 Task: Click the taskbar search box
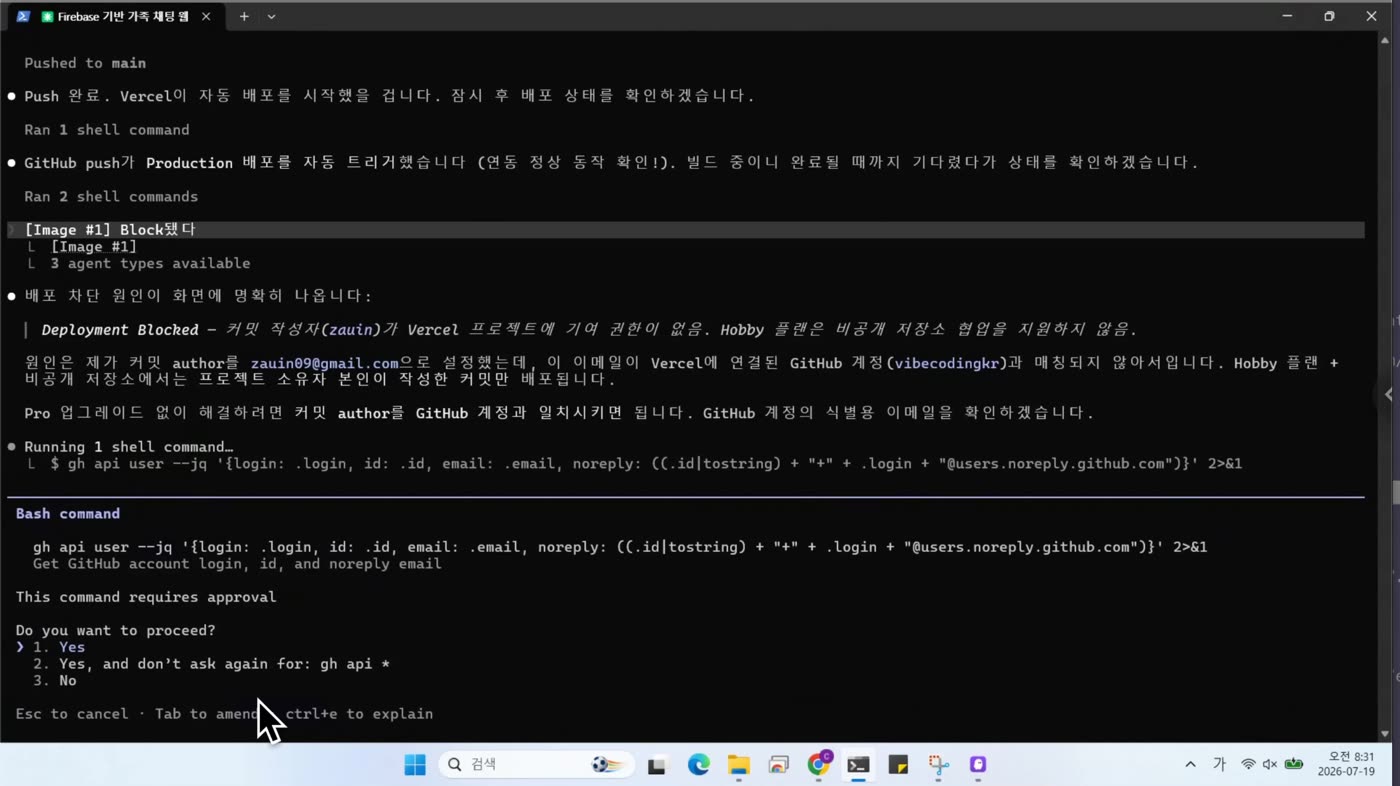pos(536,765)
